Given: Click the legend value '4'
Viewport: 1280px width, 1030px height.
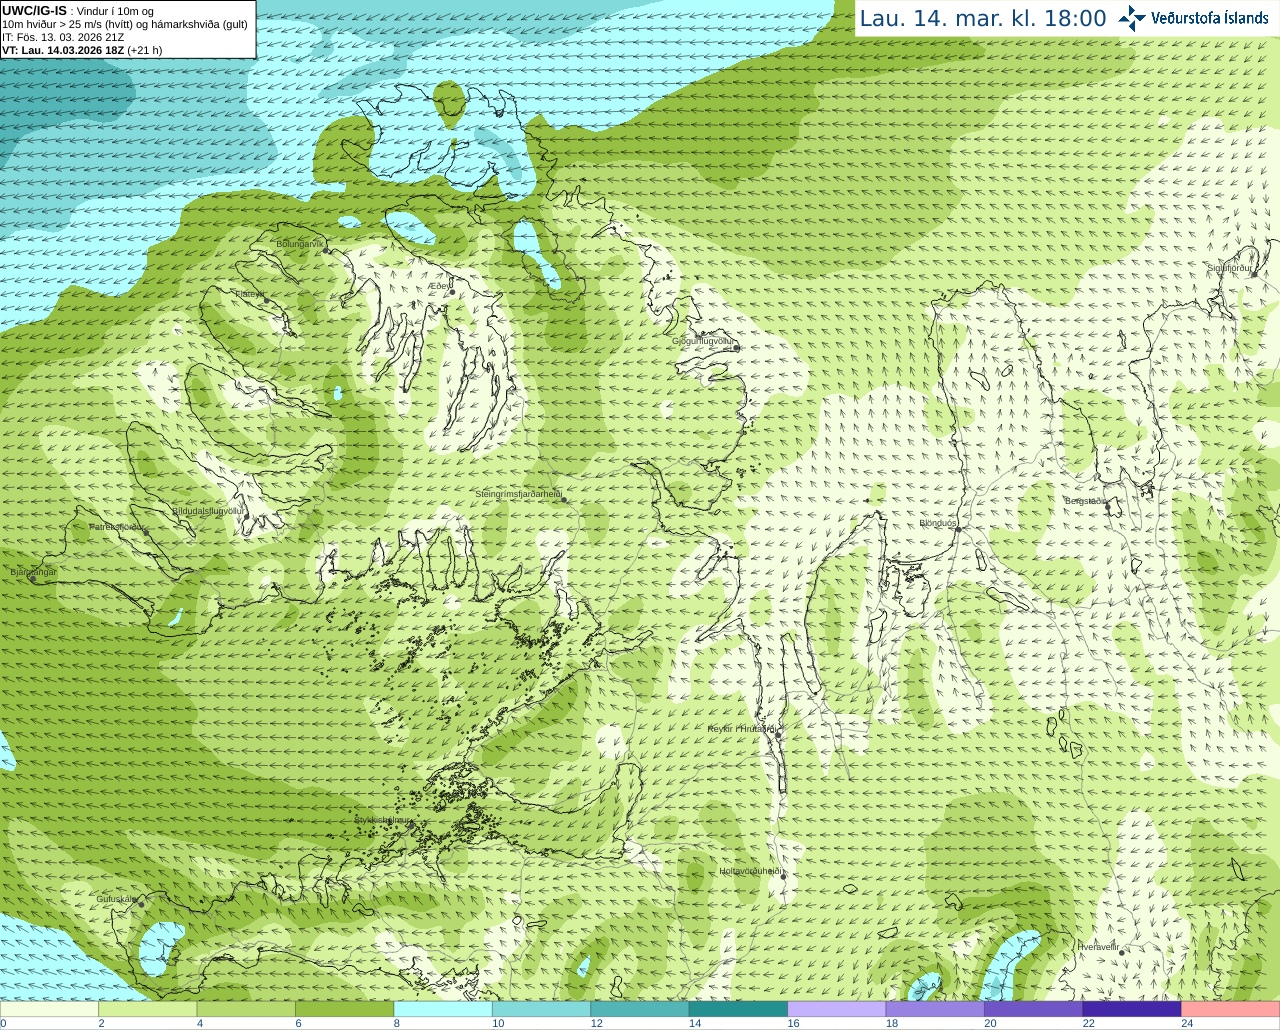Looking at the screenshot, I should 200,1023.
